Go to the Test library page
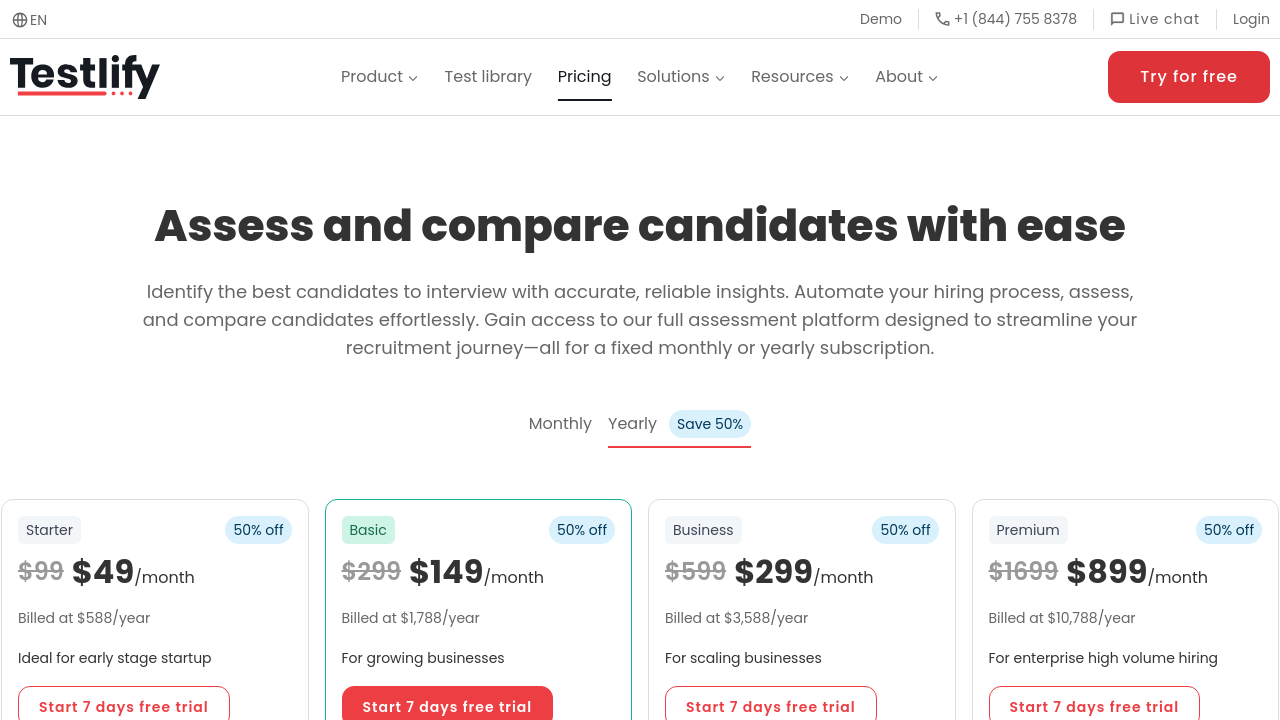 (488, 77)
